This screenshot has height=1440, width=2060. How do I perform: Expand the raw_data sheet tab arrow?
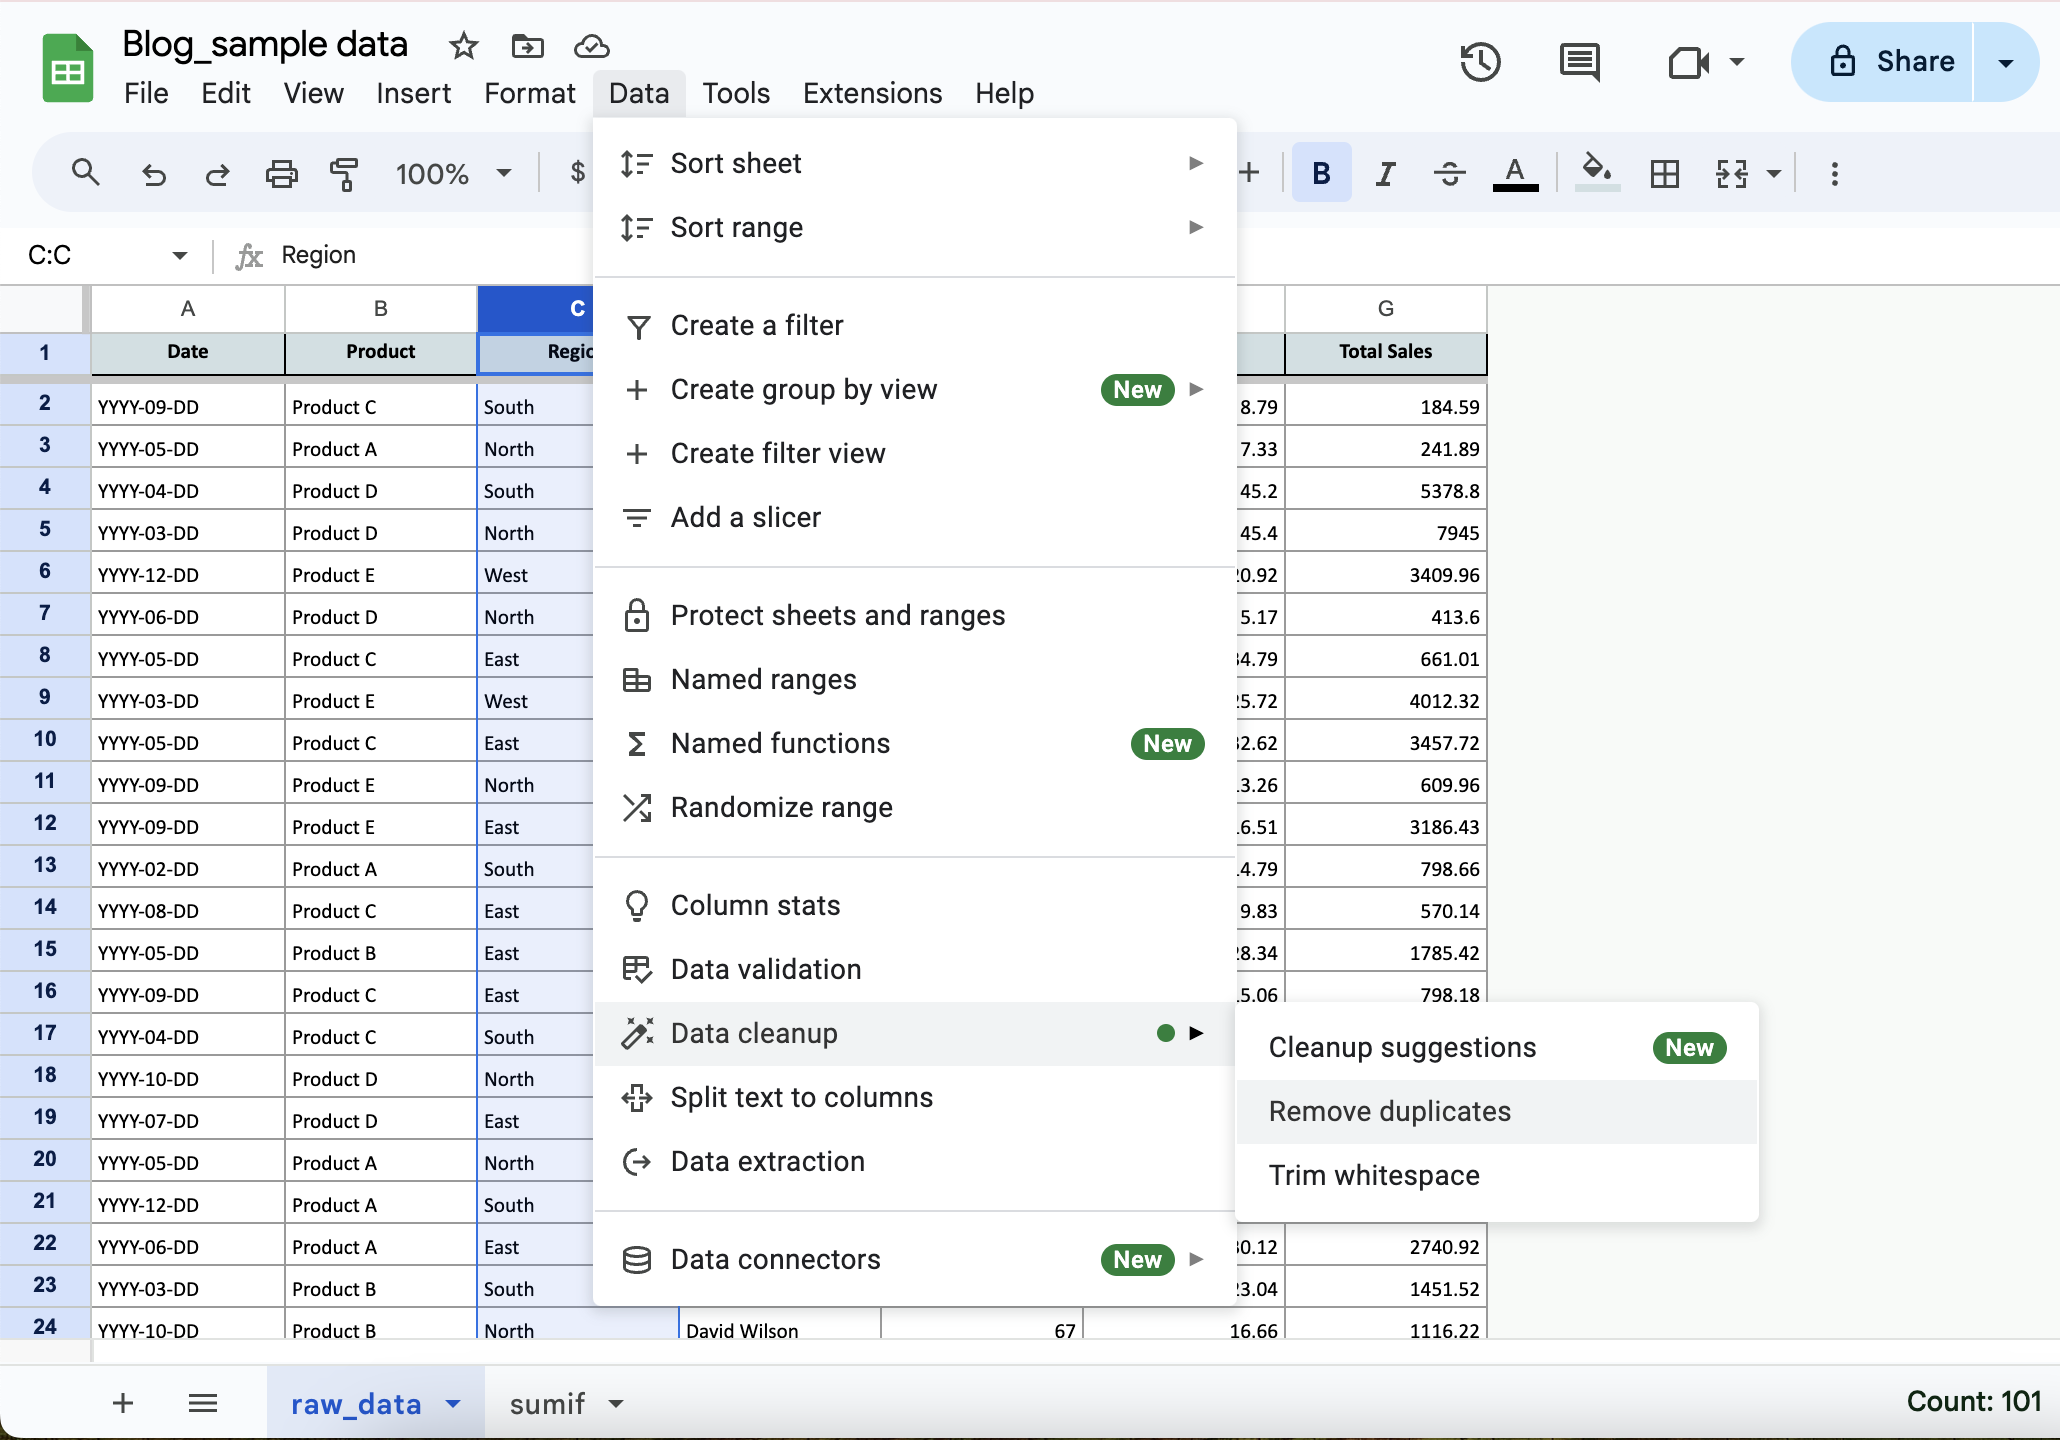(x=453, y=1404)
